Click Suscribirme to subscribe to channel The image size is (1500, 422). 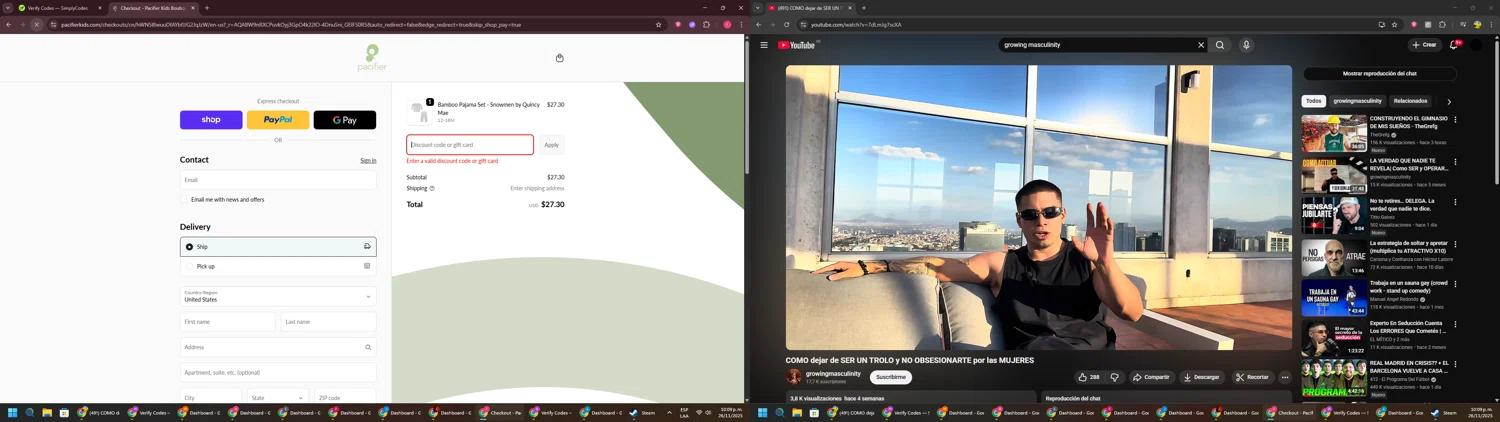pos(891,377)
